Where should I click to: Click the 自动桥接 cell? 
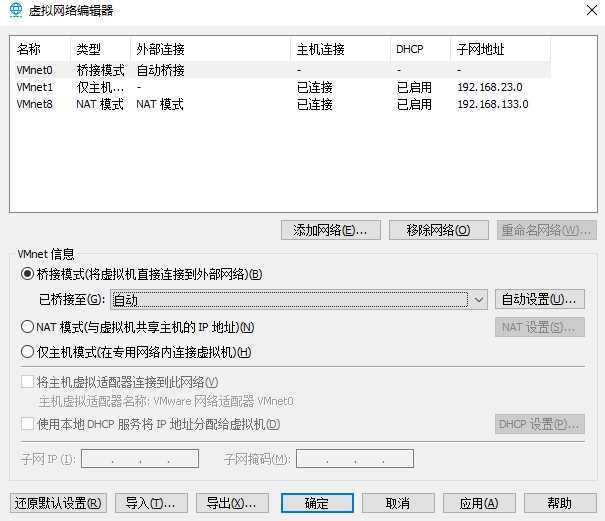click(161, 70)
